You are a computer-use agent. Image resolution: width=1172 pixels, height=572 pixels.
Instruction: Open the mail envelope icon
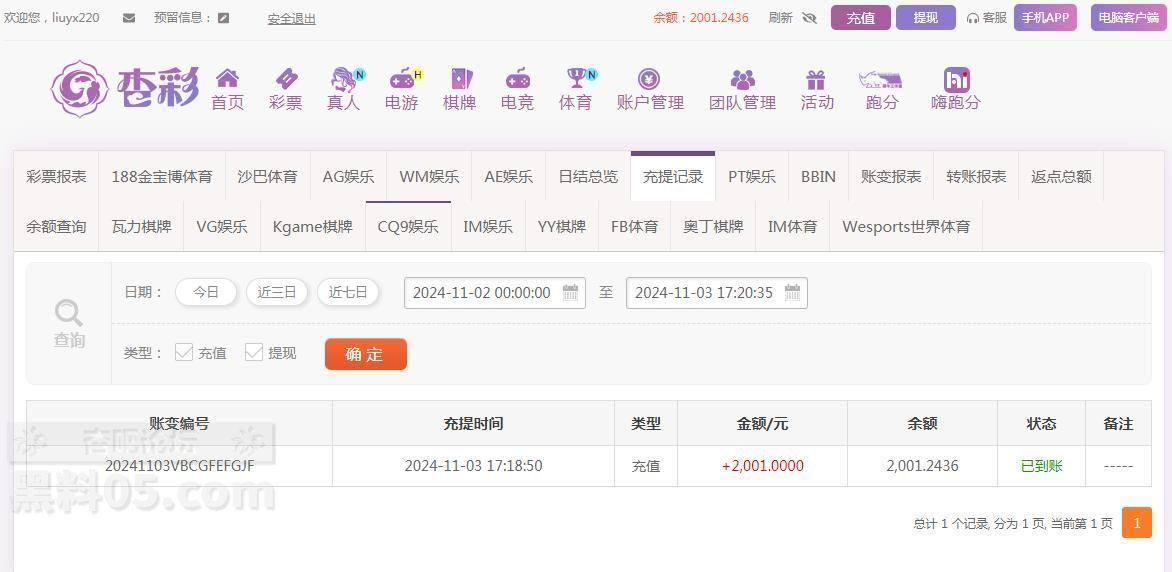129,18
